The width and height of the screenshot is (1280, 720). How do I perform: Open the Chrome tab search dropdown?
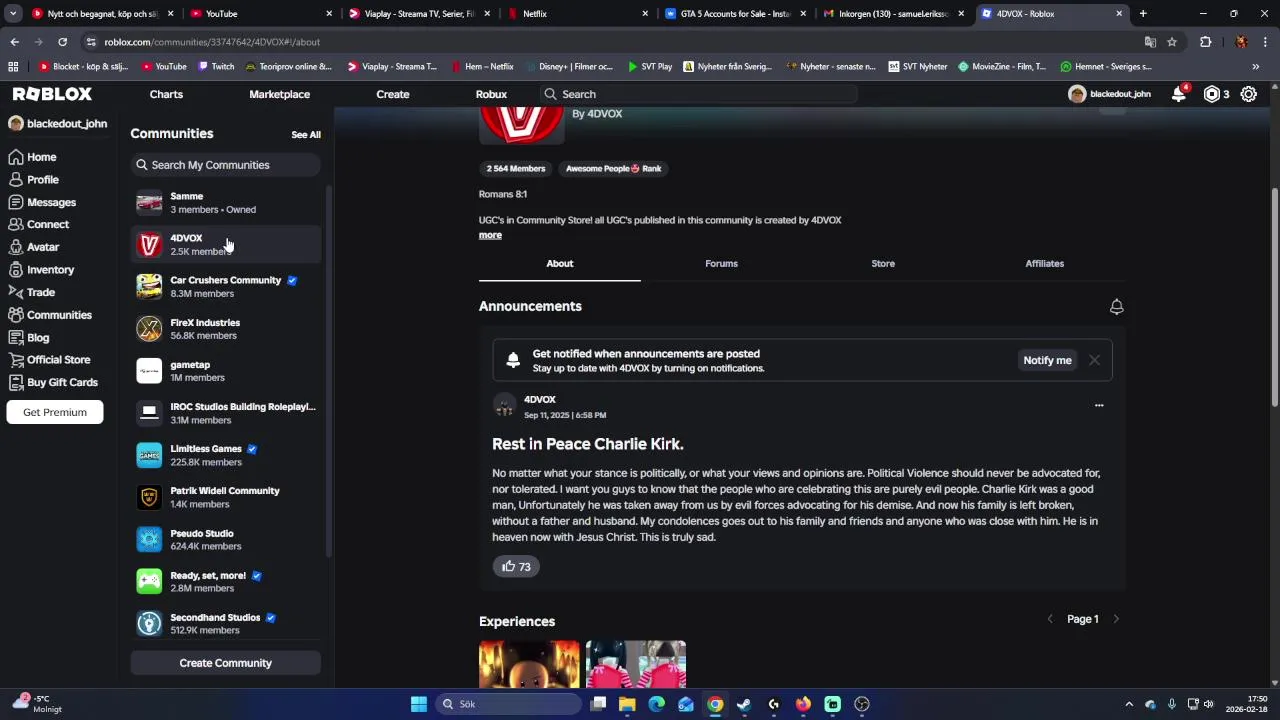tap(12, 14)
